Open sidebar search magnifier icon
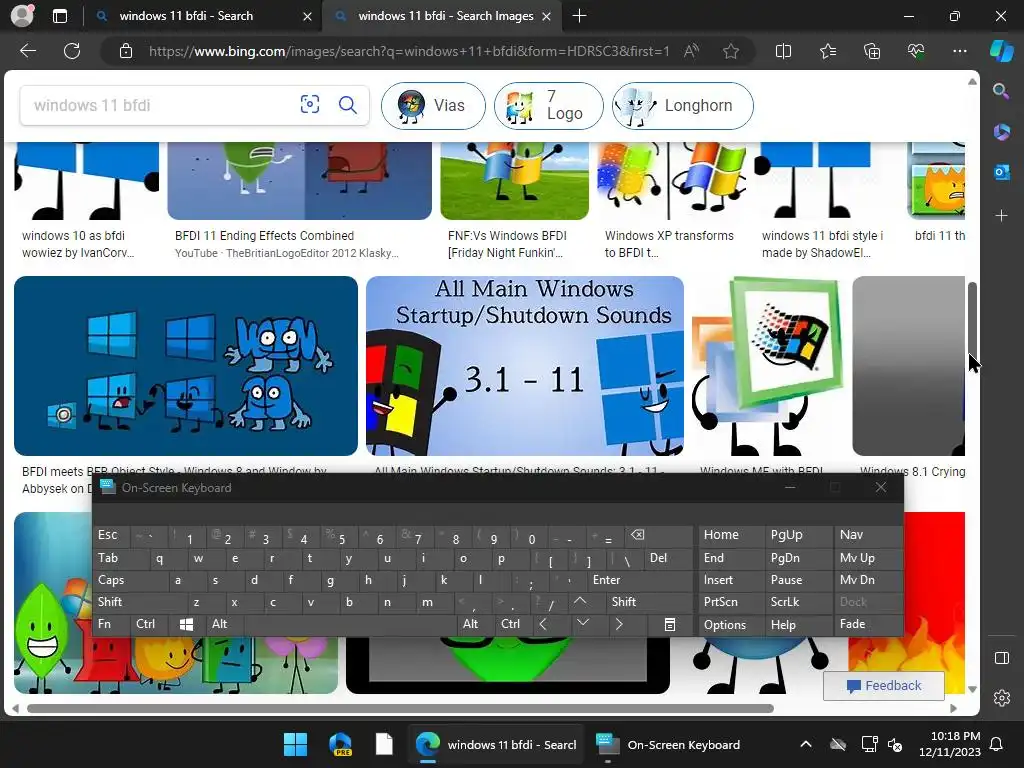The image size is (1024, 768). (1001, 91)
